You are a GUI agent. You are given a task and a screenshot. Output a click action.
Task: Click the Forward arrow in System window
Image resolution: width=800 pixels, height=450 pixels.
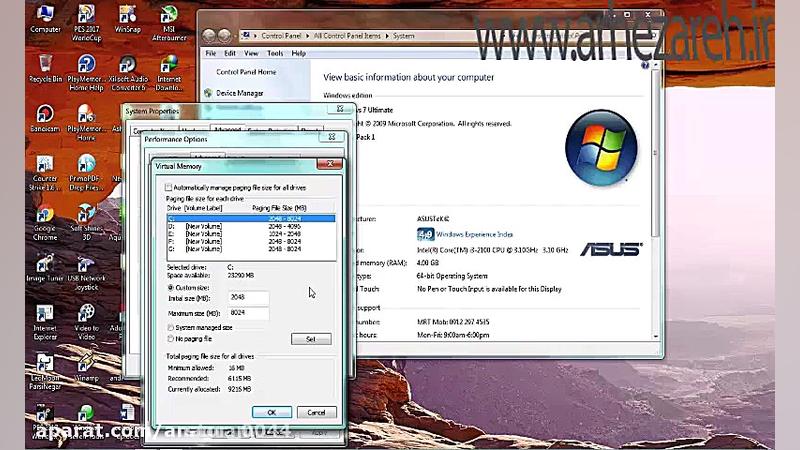[224, 35]
